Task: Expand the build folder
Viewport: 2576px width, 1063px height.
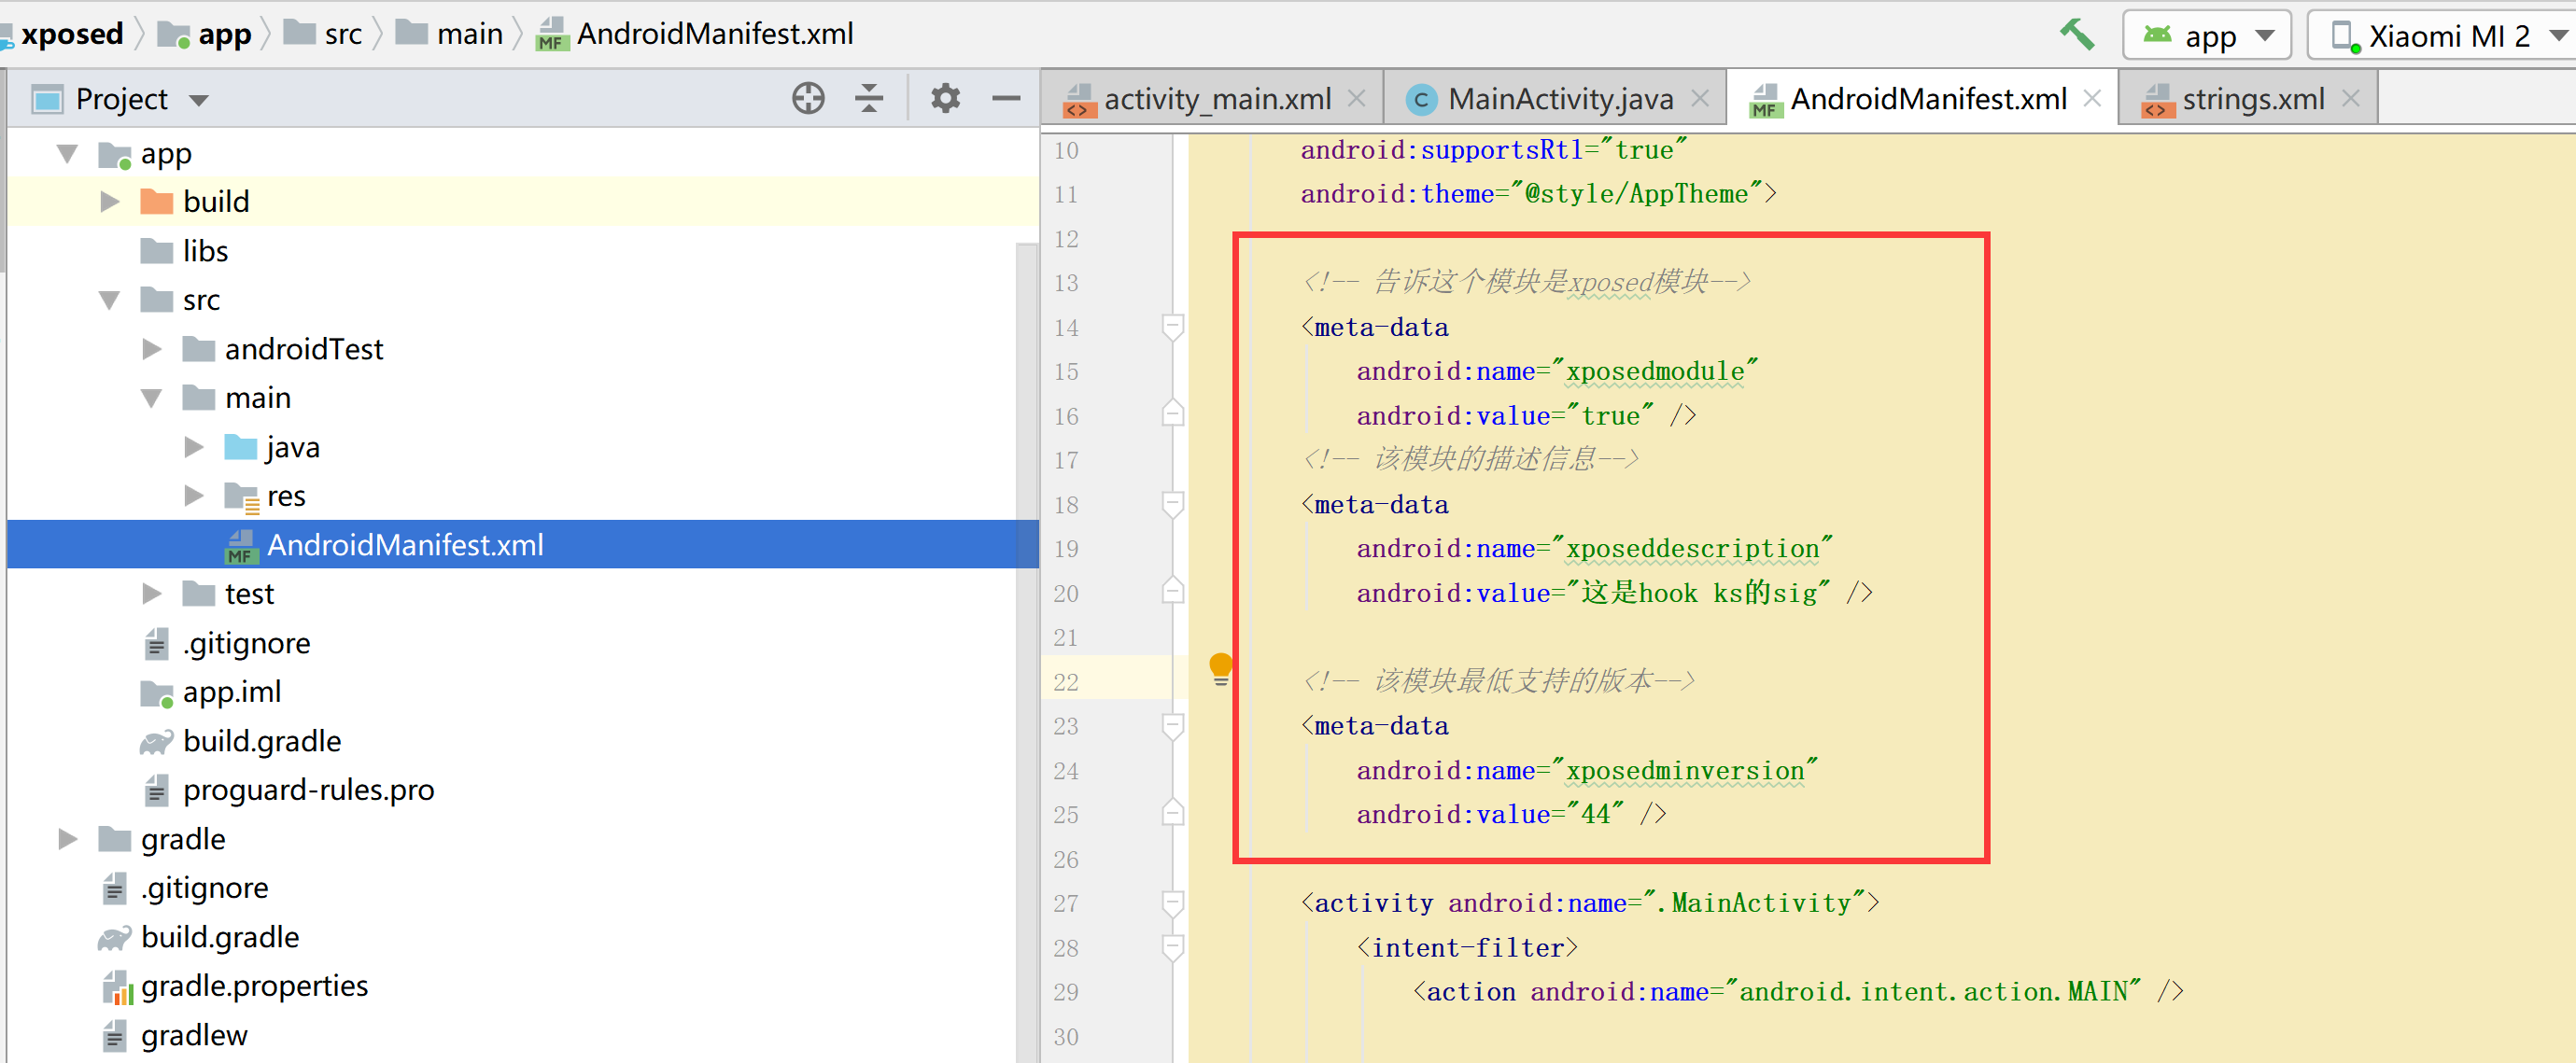Action: tap(110, 202)
